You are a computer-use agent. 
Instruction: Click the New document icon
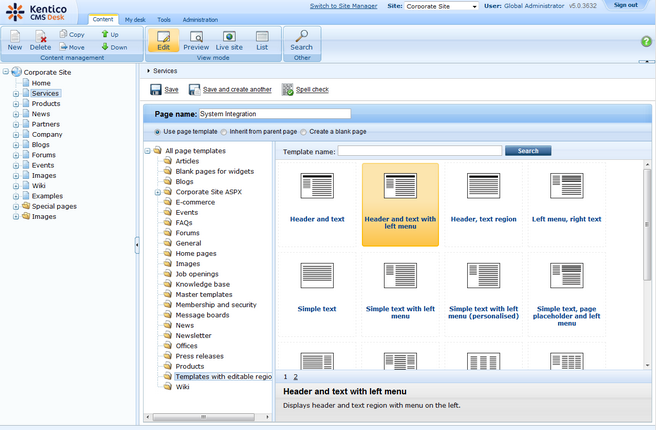click(x=15, y=39)
